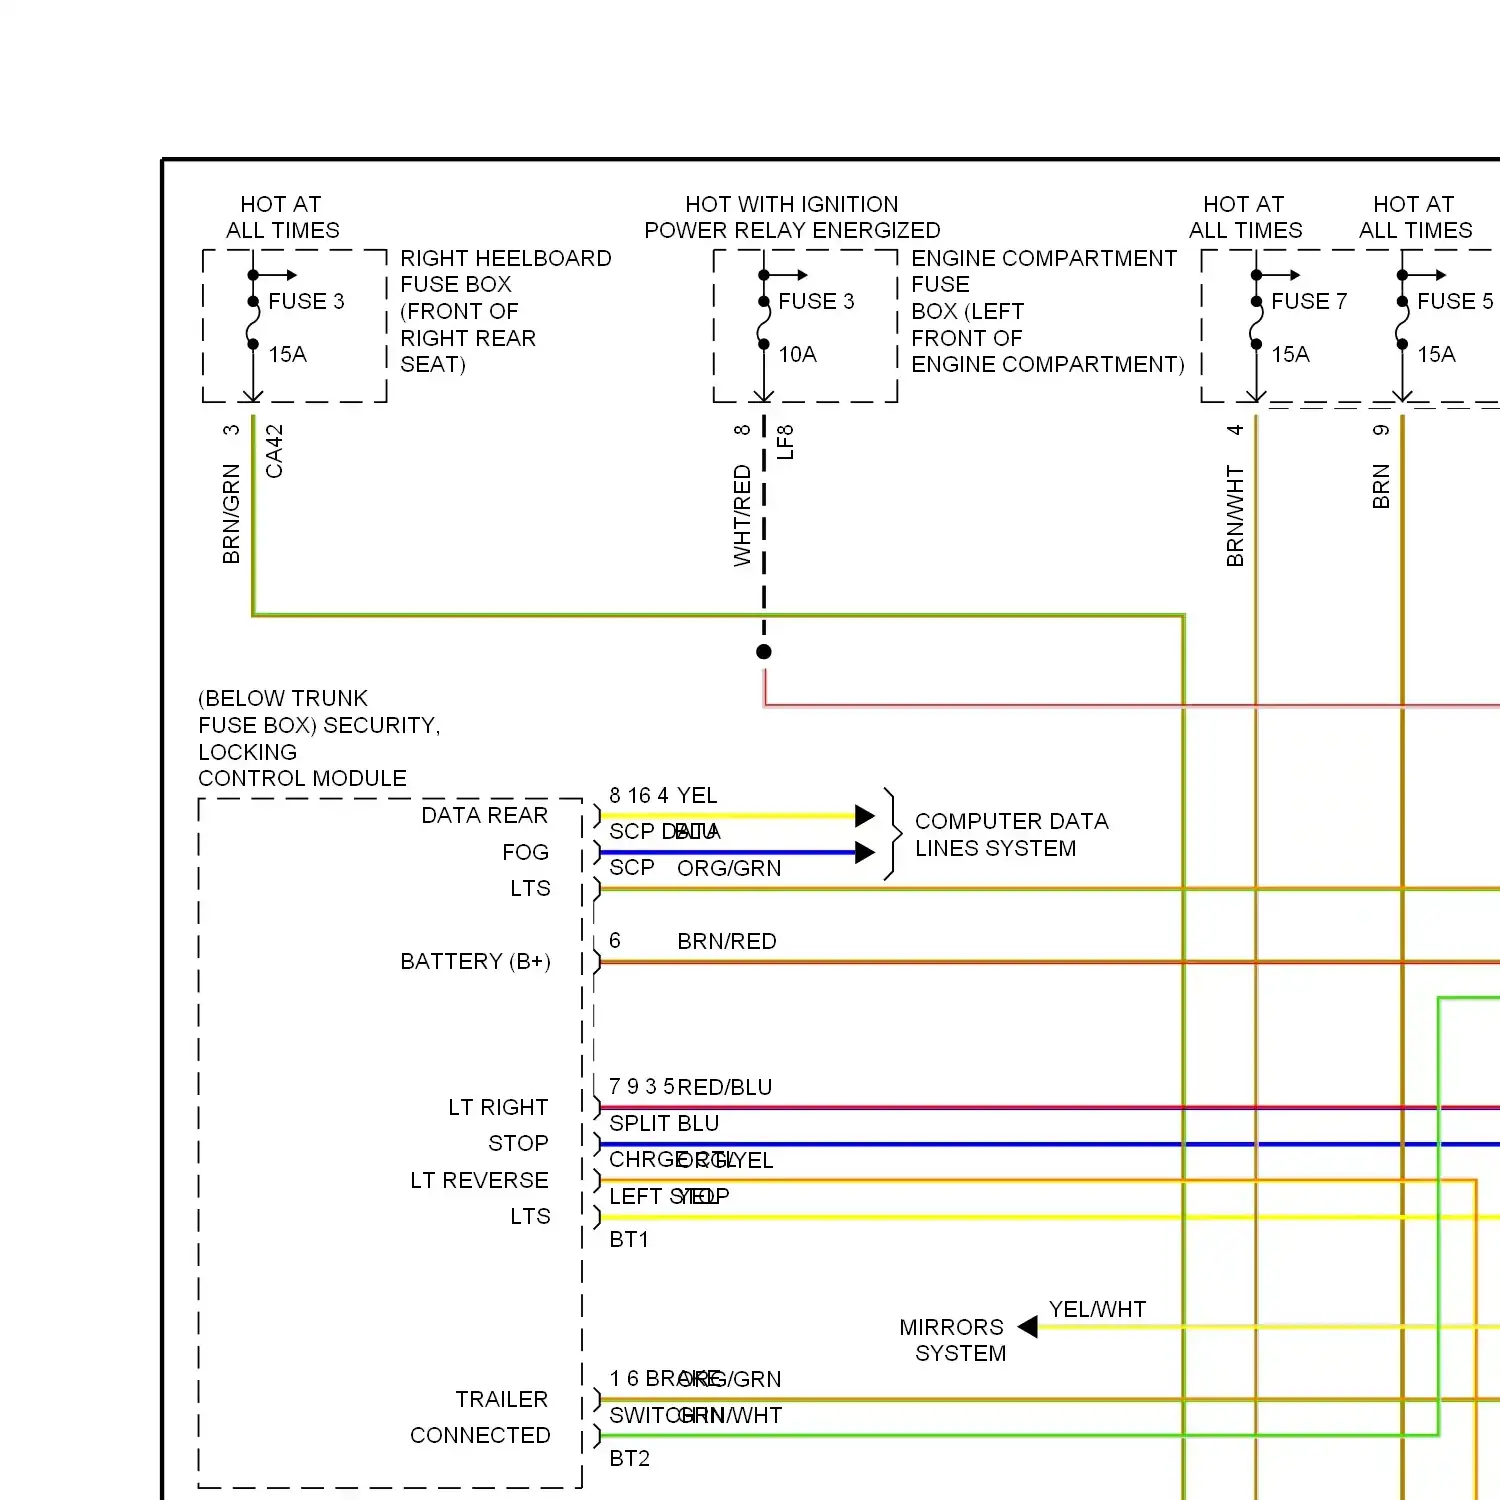This screenshot has width=1500, height=1500.
Task: Click the blue wire arrowhead to data lines
Action: 865,853
